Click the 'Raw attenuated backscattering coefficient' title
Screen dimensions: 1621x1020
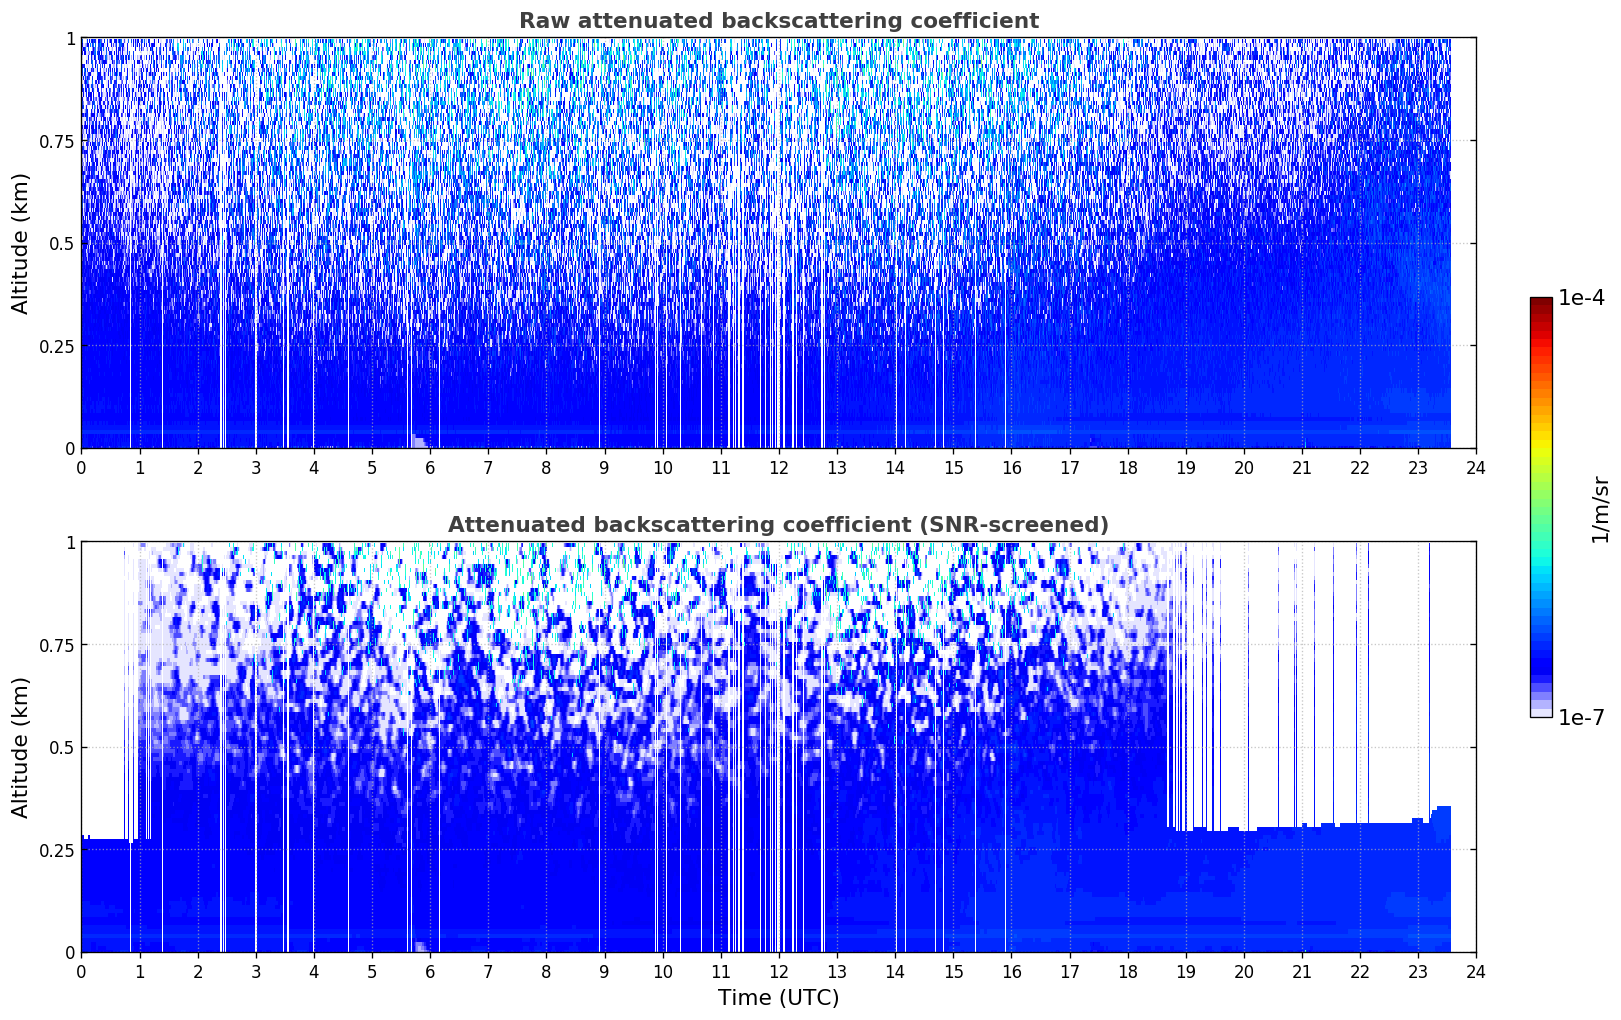778,21
